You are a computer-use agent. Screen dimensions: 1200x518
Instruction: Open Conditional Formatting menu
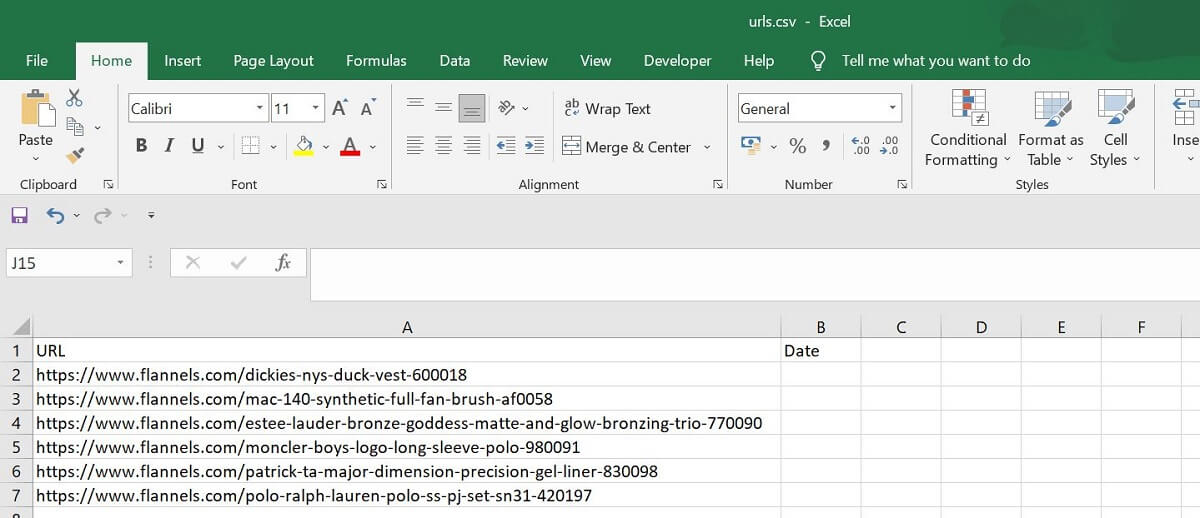point(968,128)
